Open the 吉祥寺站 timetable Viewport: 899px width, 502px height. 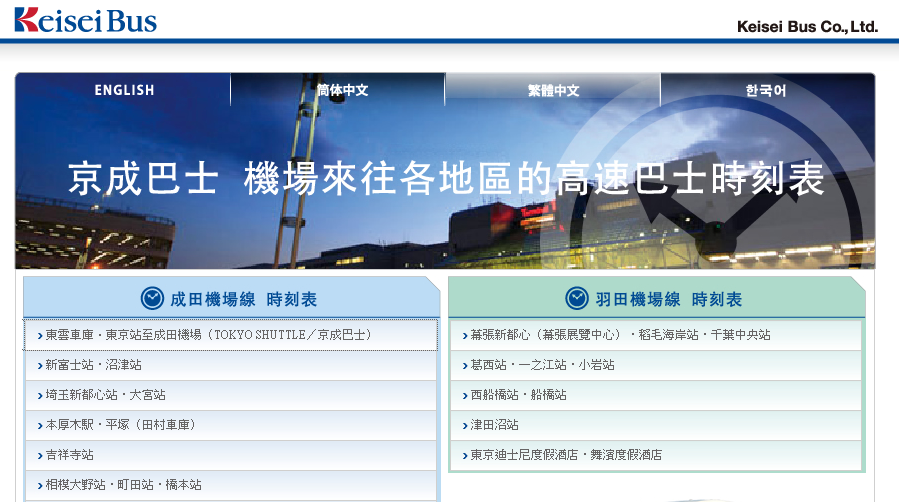pos(230,455)
